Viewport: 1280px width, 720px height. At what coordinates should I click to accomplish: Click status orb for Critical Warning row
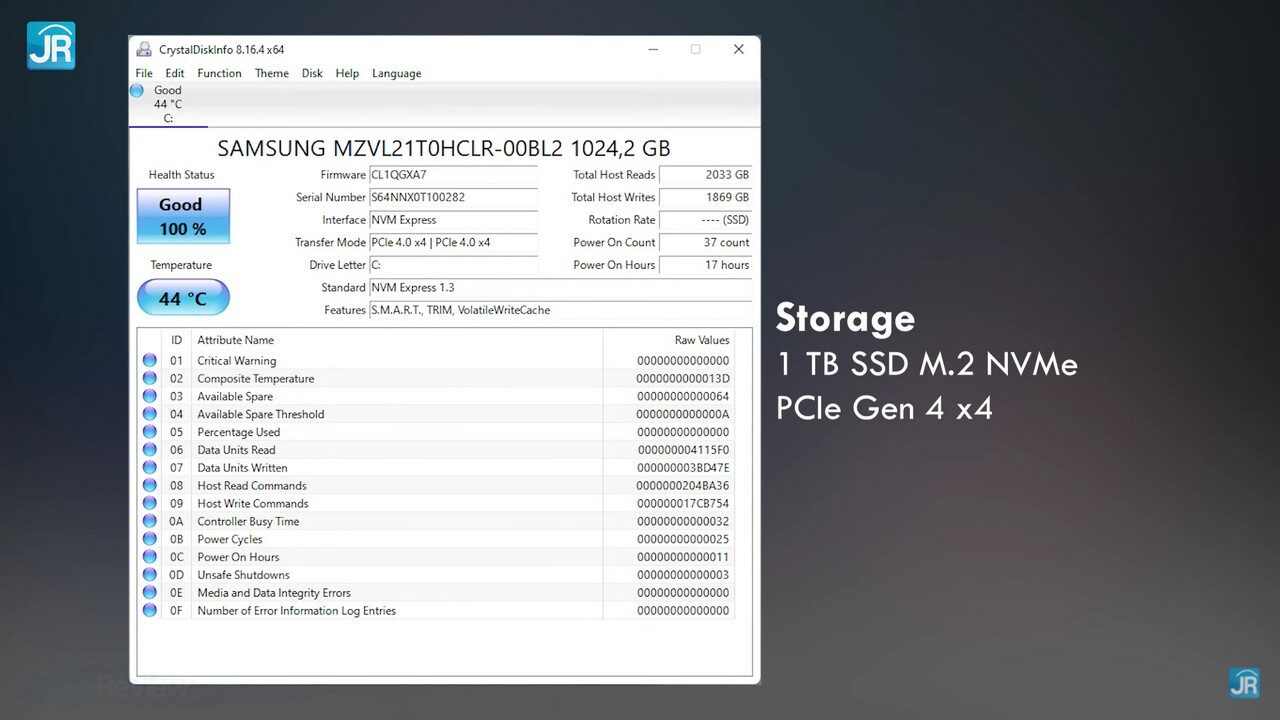point(150,360)
